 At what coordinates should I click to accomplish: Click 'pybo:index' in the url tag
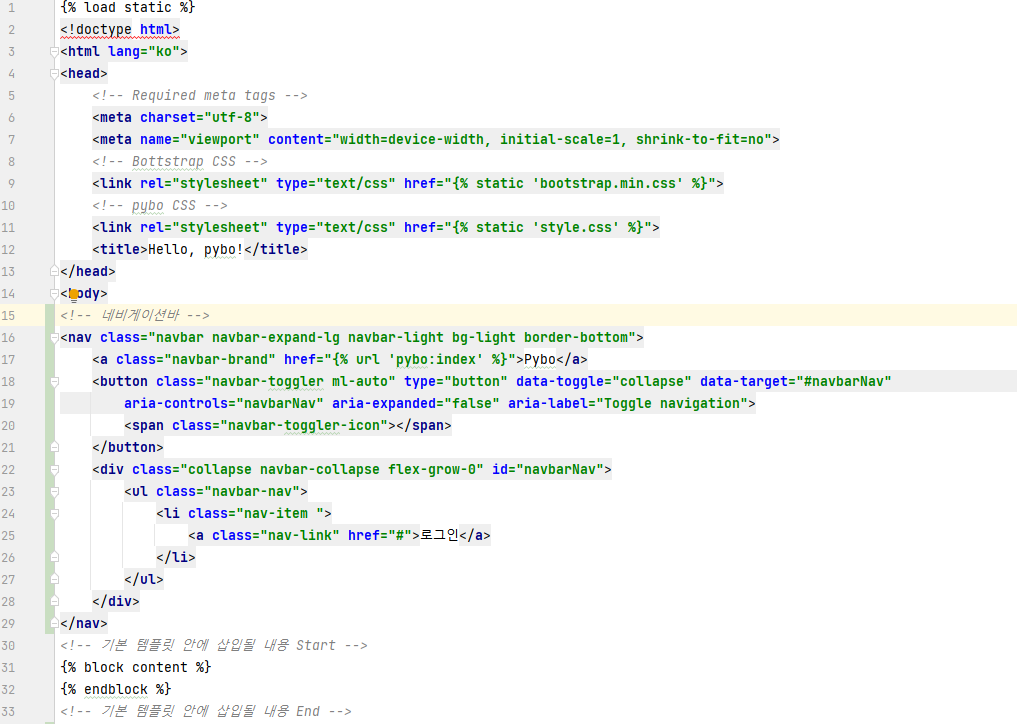(436, 359)
